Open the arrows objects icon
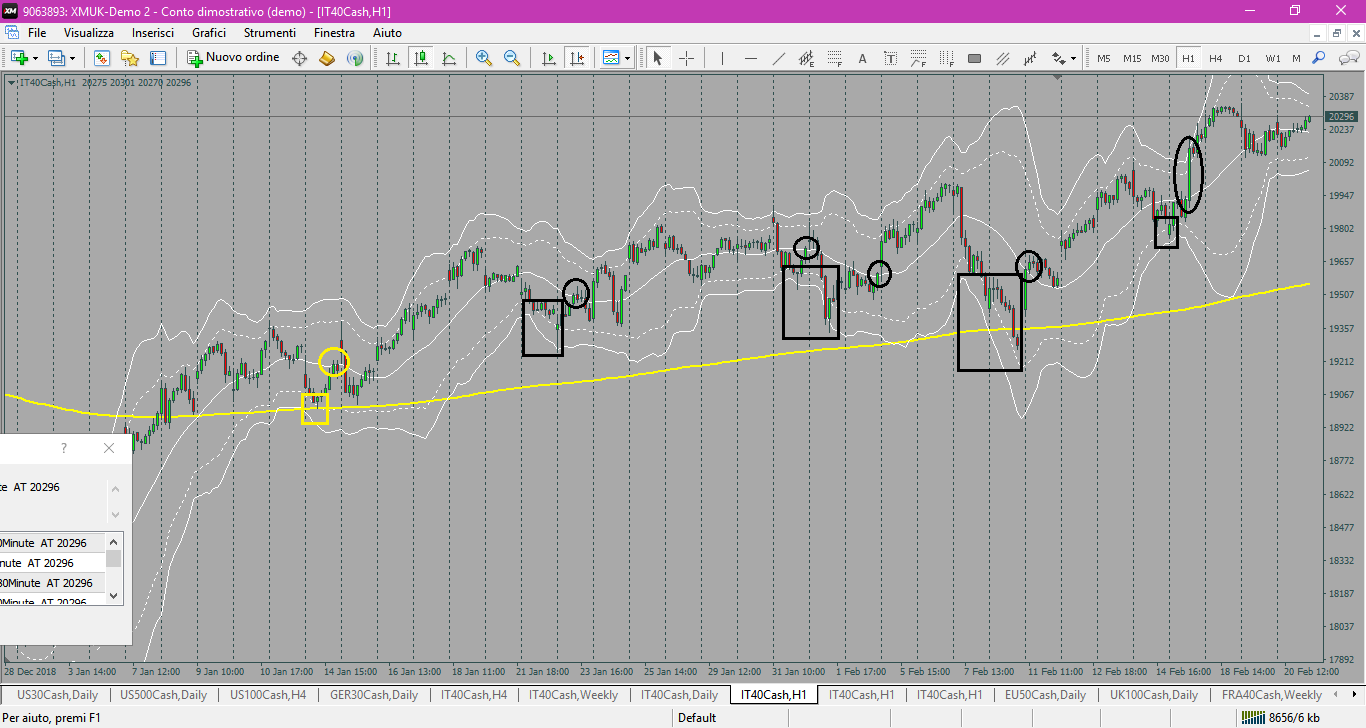This screenshot has height=728, width=1366. [x=1059, y=58]
